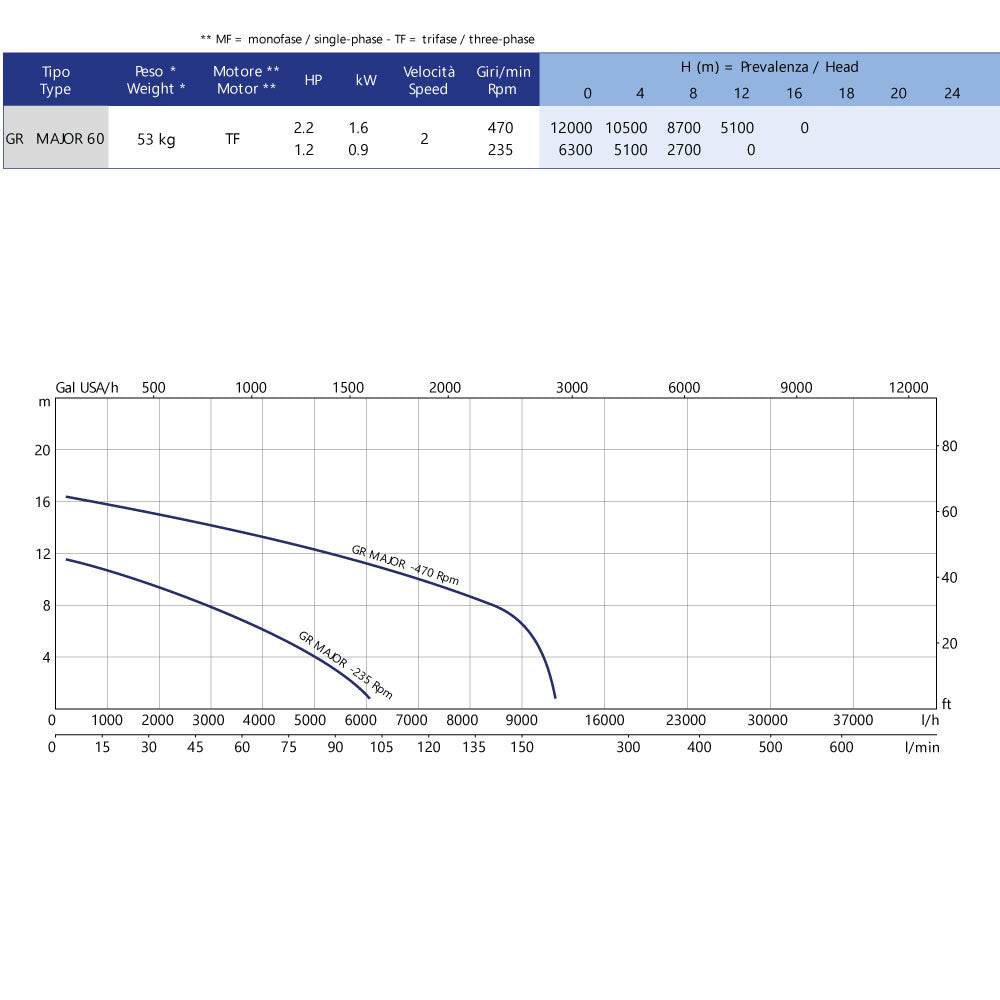The height and width of the screenshot is (1000, 1000).
Task: Click the head column header 18
Action: point(846,93)
